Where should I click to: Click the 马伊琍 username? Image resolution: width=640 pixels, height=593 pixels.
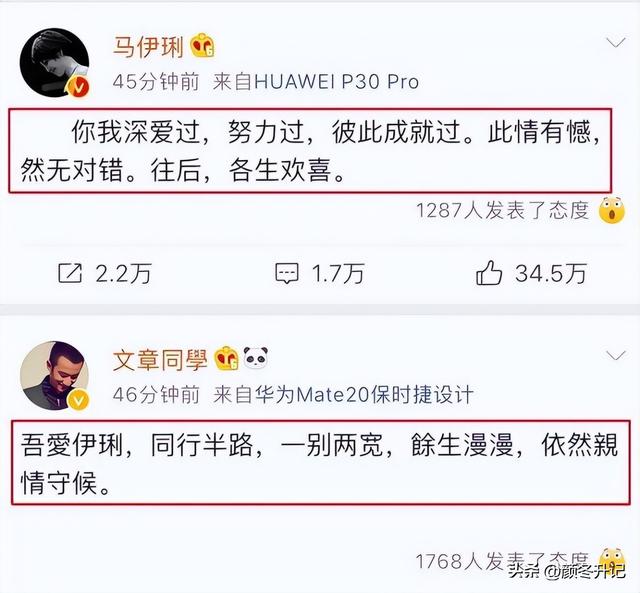tap(148, 47)
